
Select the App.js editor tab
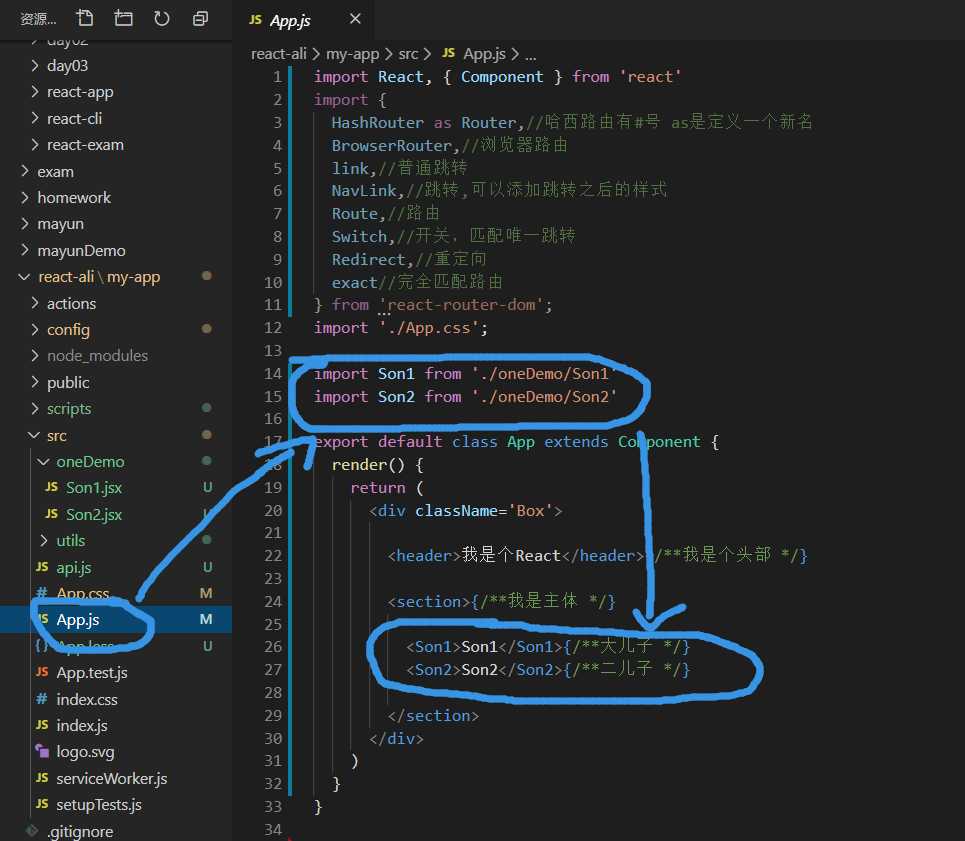point(302,20)
